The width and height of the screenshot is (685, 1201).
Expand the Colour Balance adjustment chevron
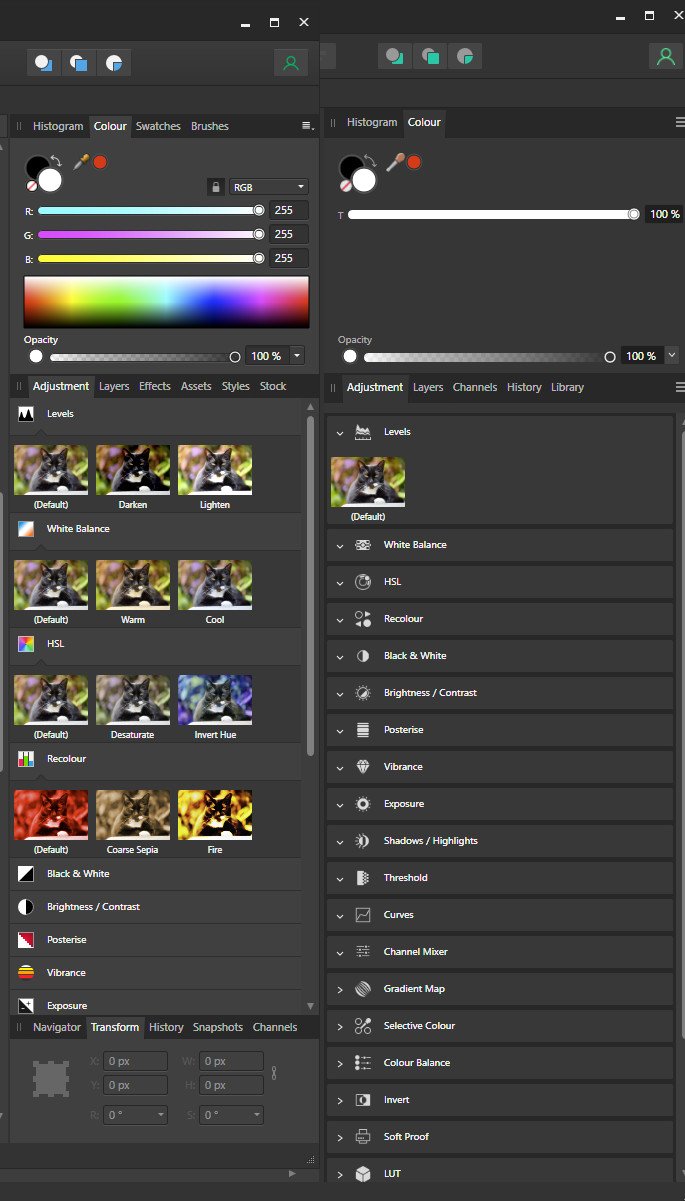(340, 1063)
